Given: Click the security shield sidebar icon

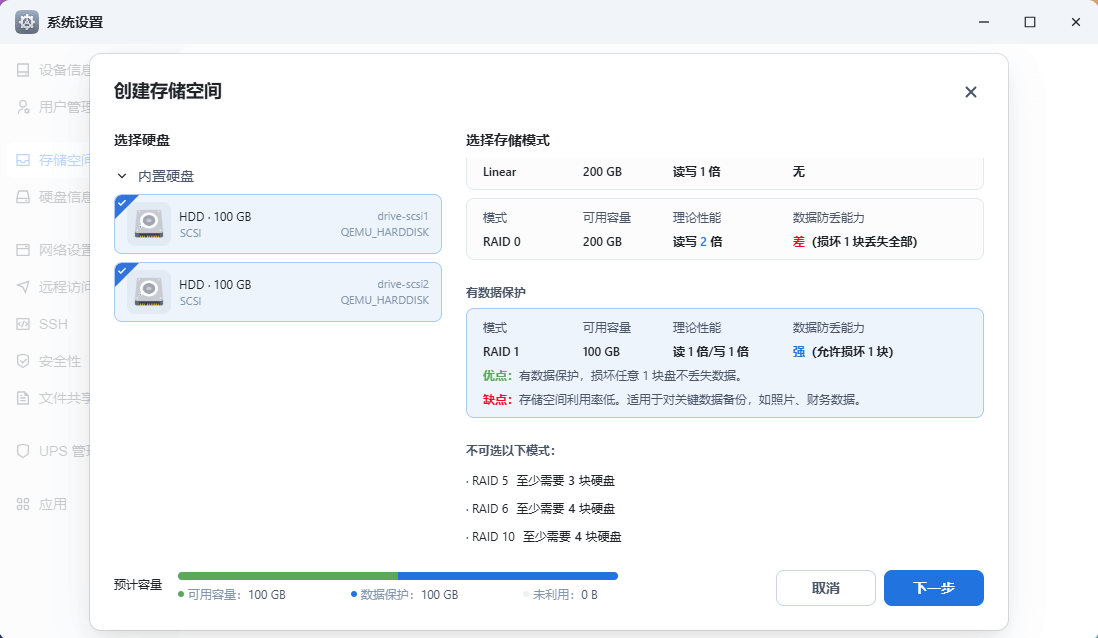Looking at the screenshot, I should click(x=23, y=361).
